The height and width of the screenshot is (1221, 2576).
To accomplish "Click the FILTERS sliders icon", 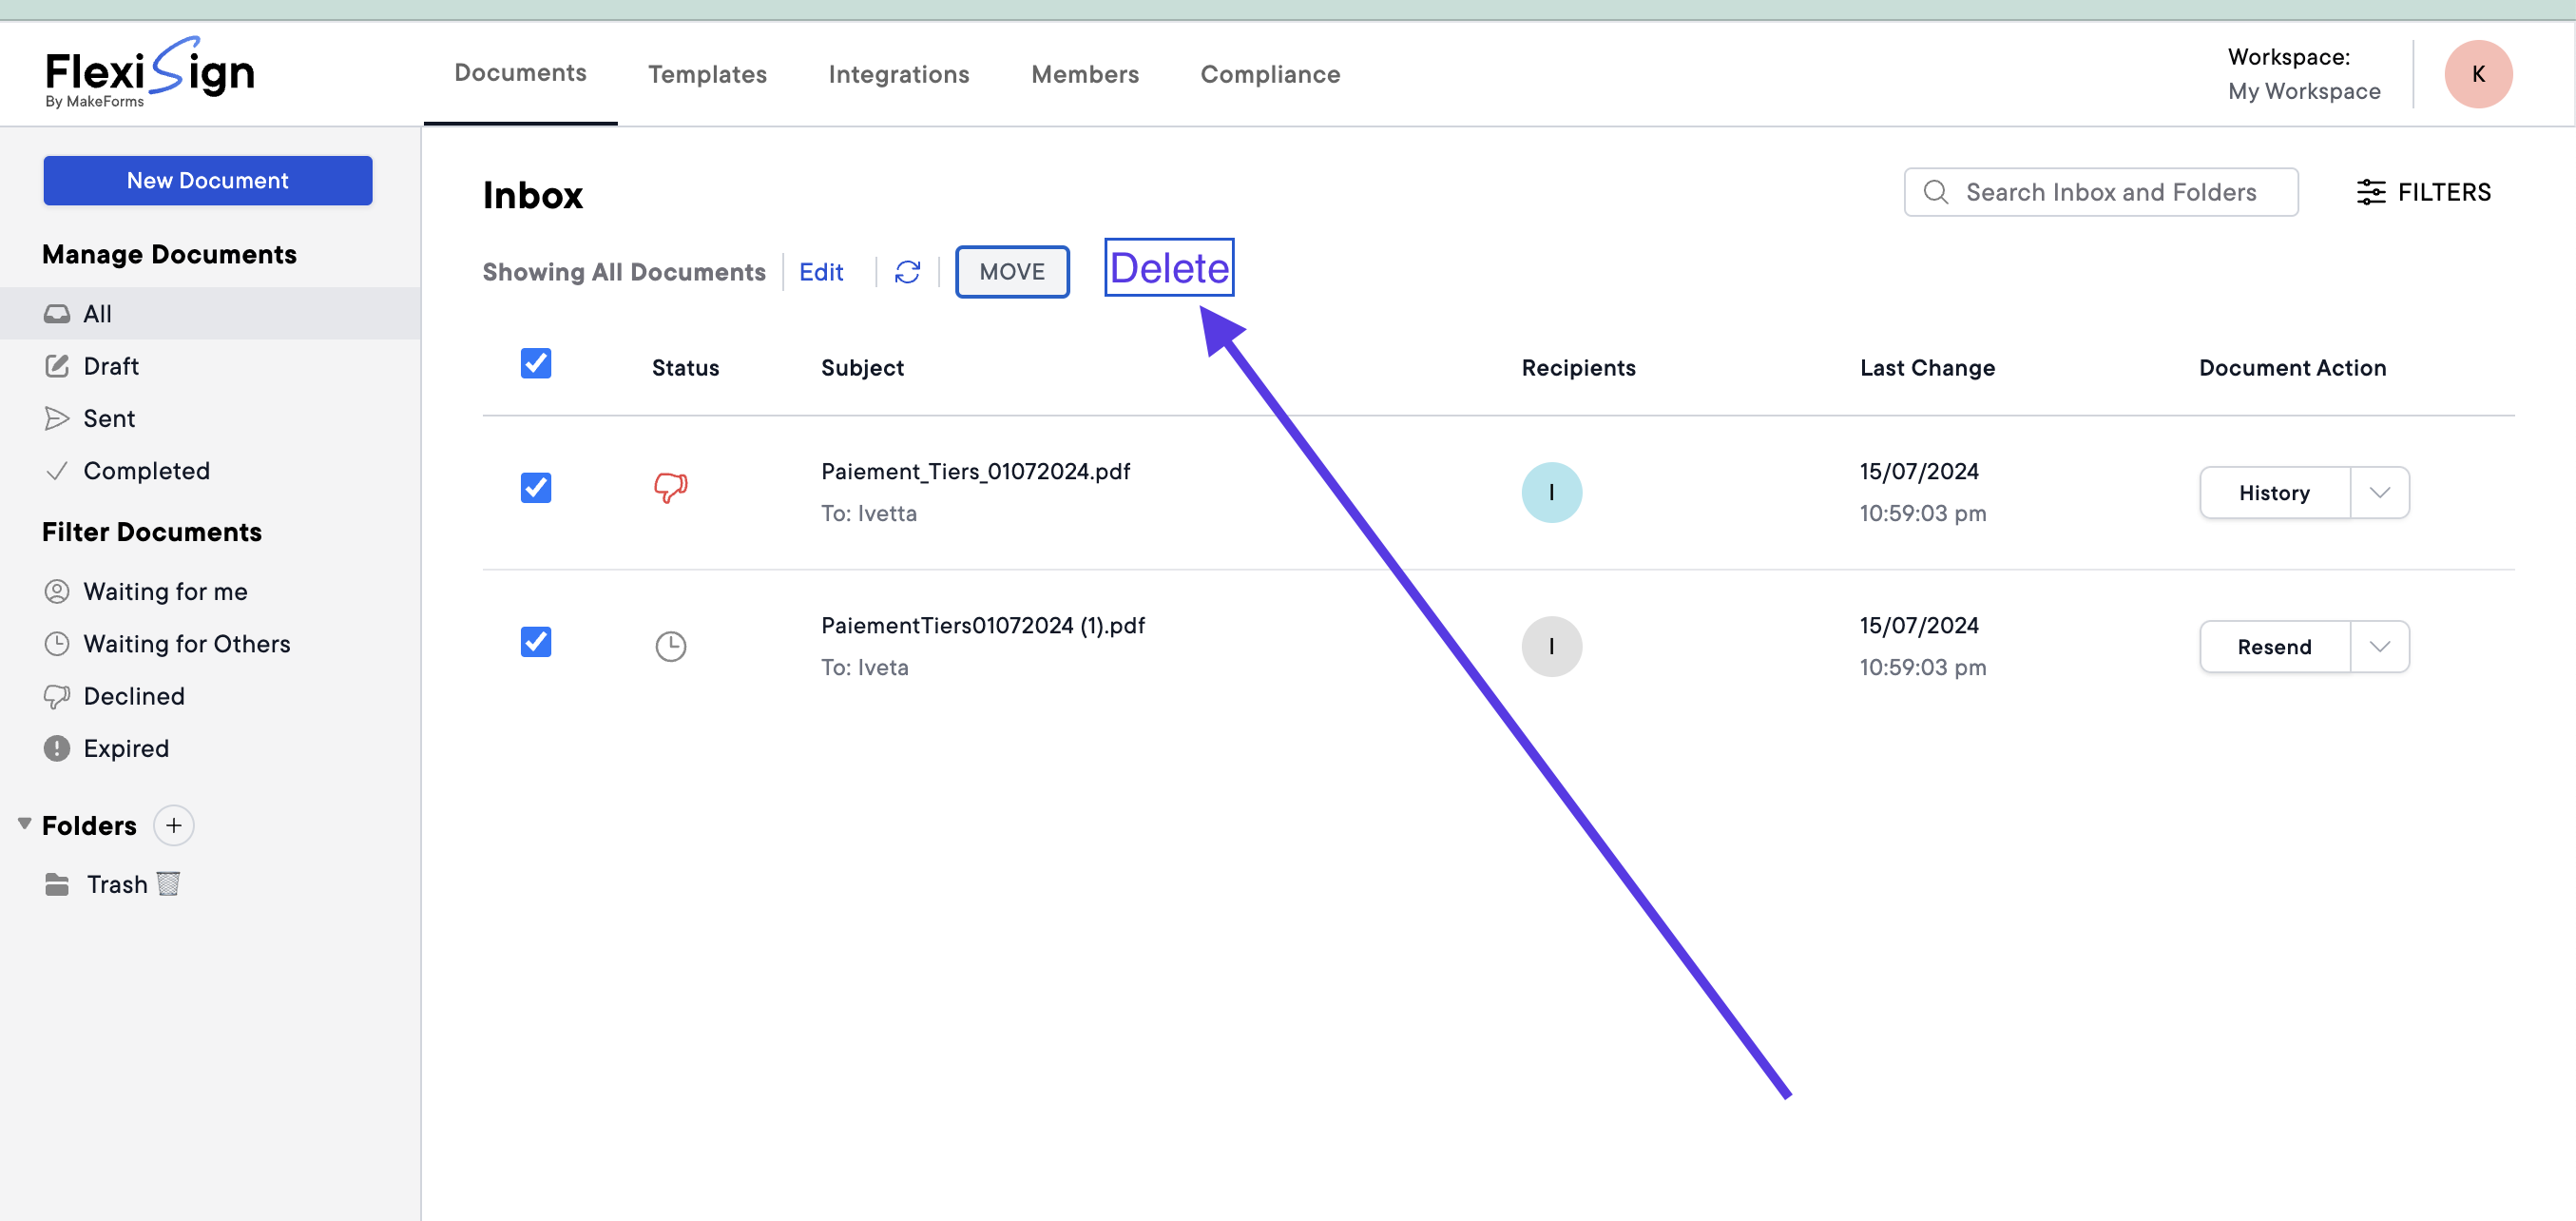I will (x=2370, y=192).
